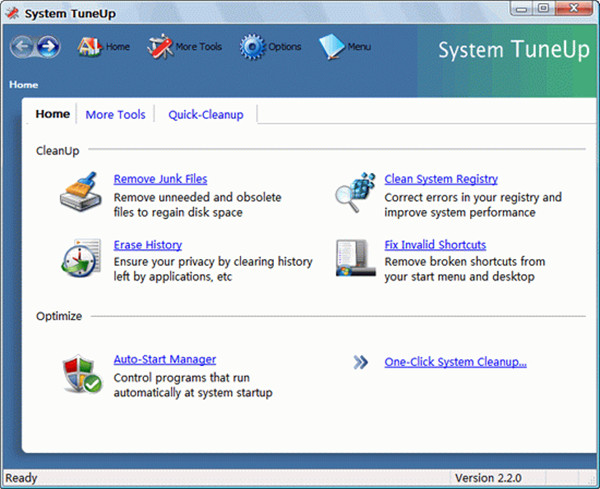Click the broom Remove Junk Files icon

[81, 192]
